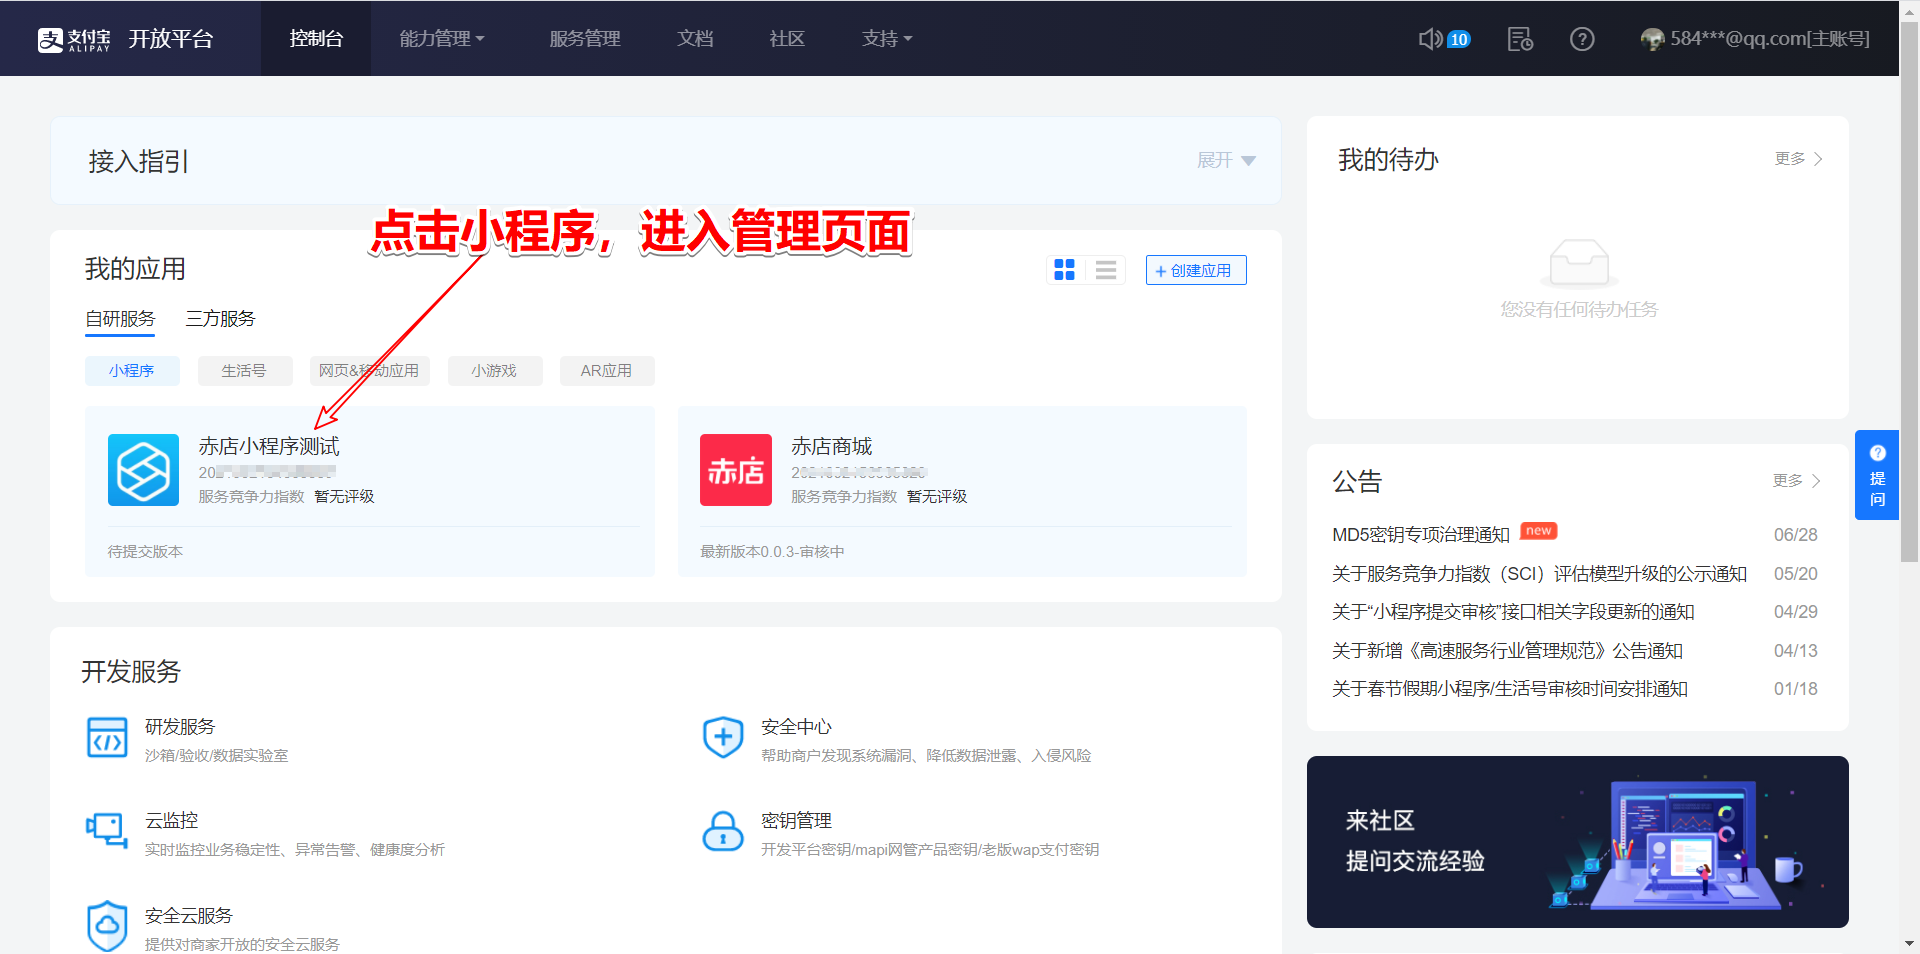This screenshot has width=1920, height=954.
Task: Open the document list icon in header
Action: pos(1520,39)
